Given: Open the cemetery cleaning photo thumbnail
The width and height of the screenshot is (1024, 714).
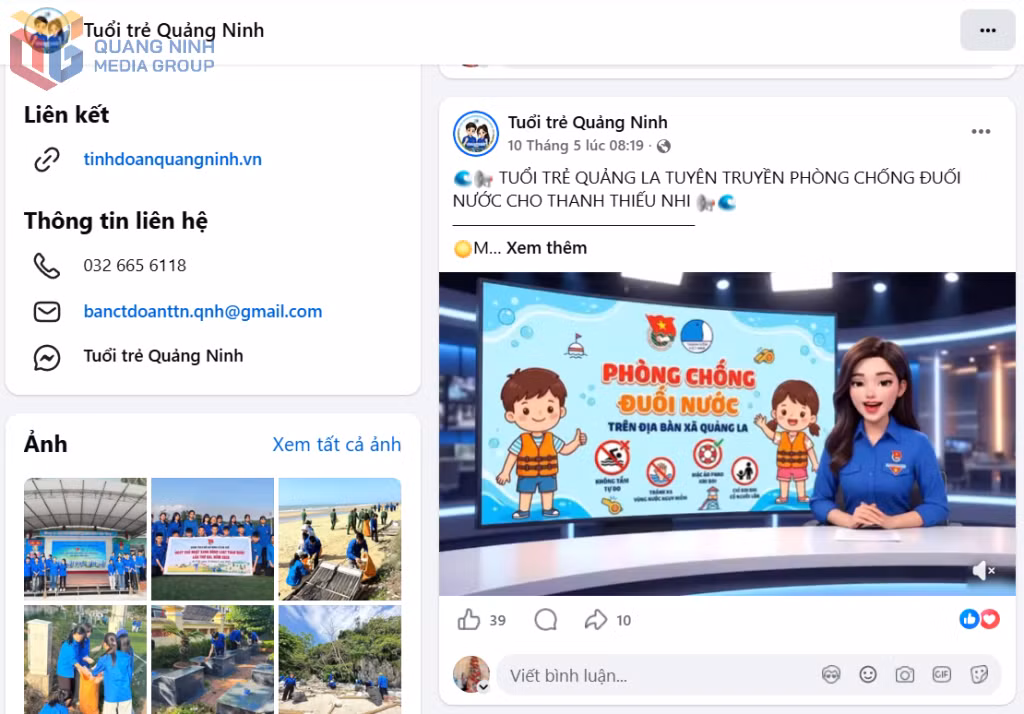Looking at the screenshot, I should click(212, 659).
